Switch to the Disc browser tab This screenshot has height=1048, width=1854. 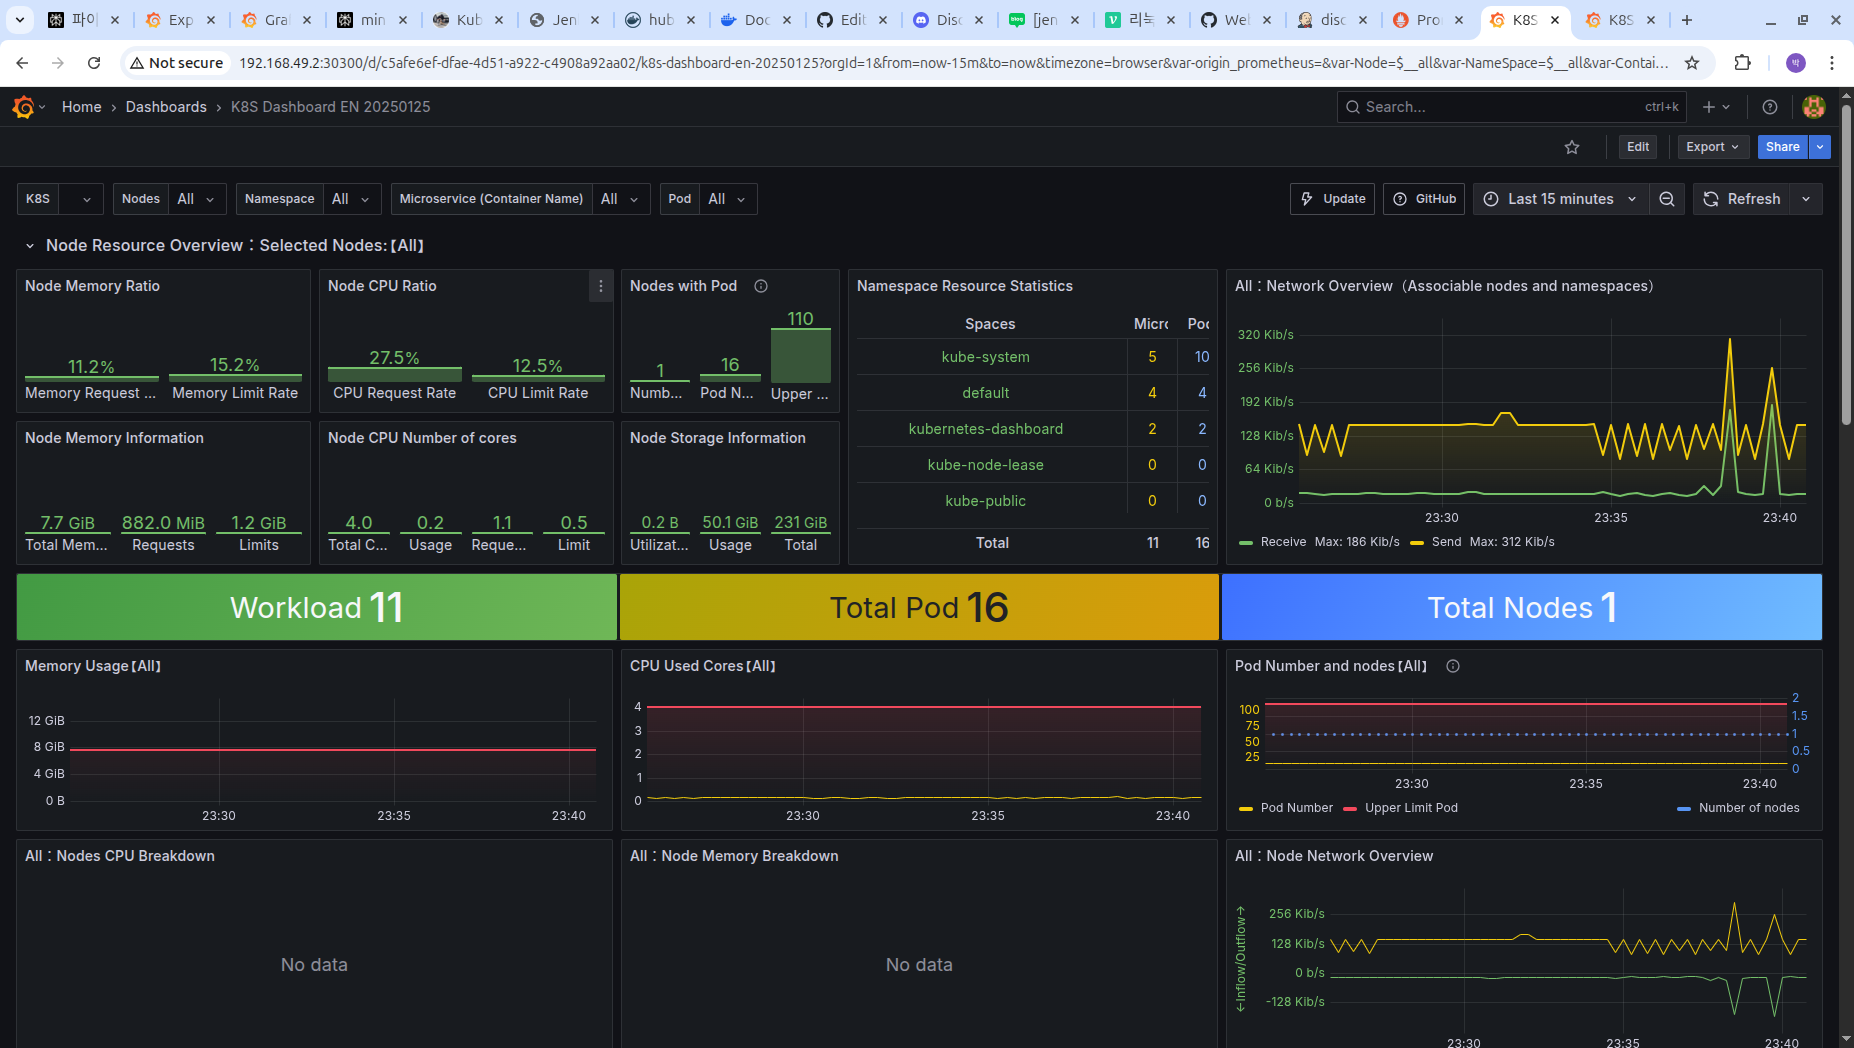[949, 20]
